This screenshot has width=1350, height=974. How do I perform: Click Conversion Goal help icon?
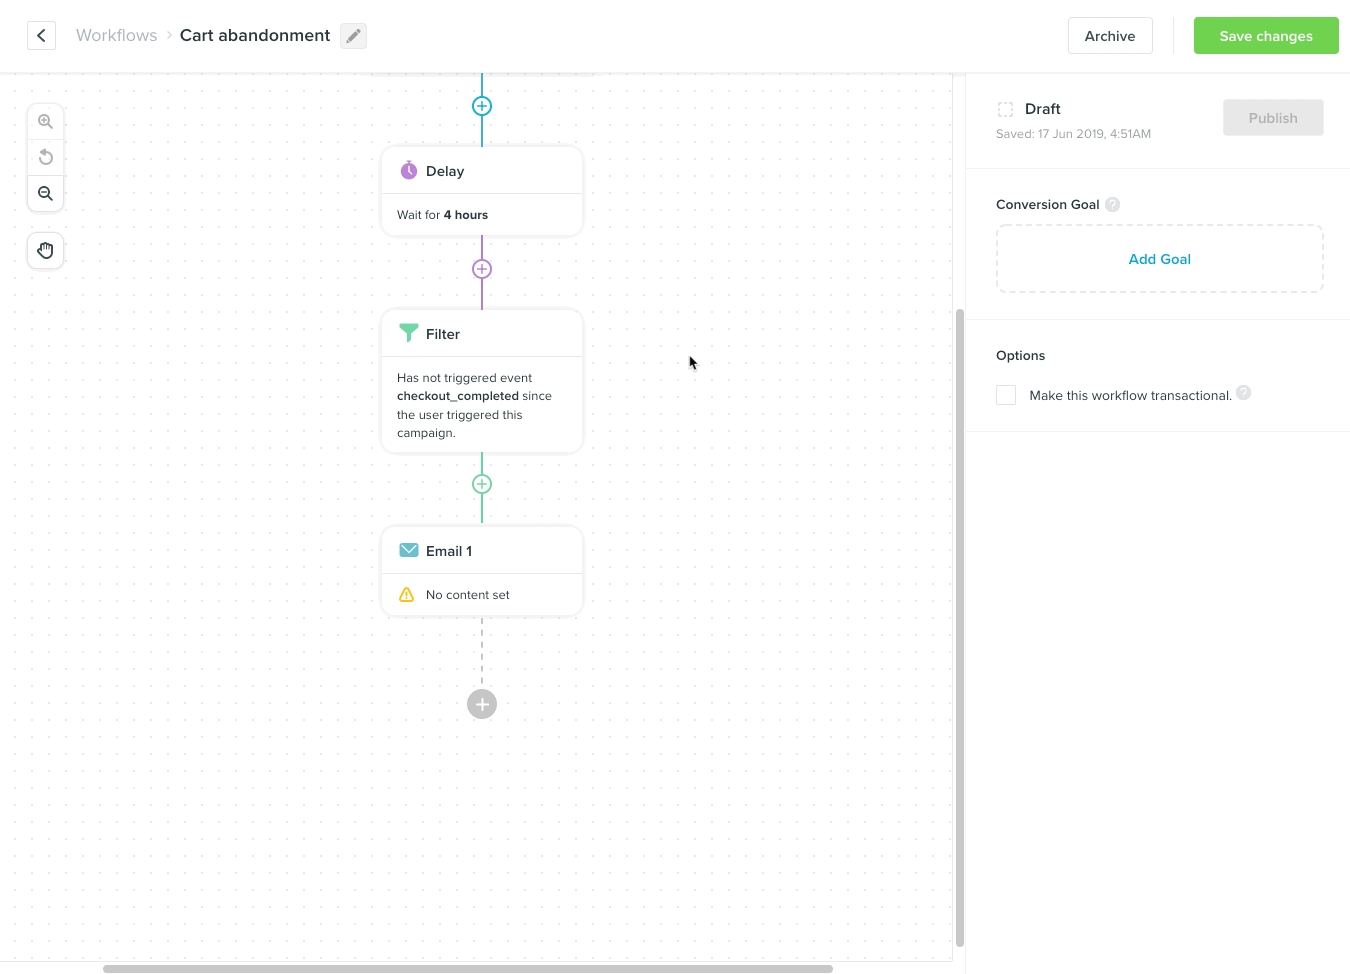[x=1112, y=205]
